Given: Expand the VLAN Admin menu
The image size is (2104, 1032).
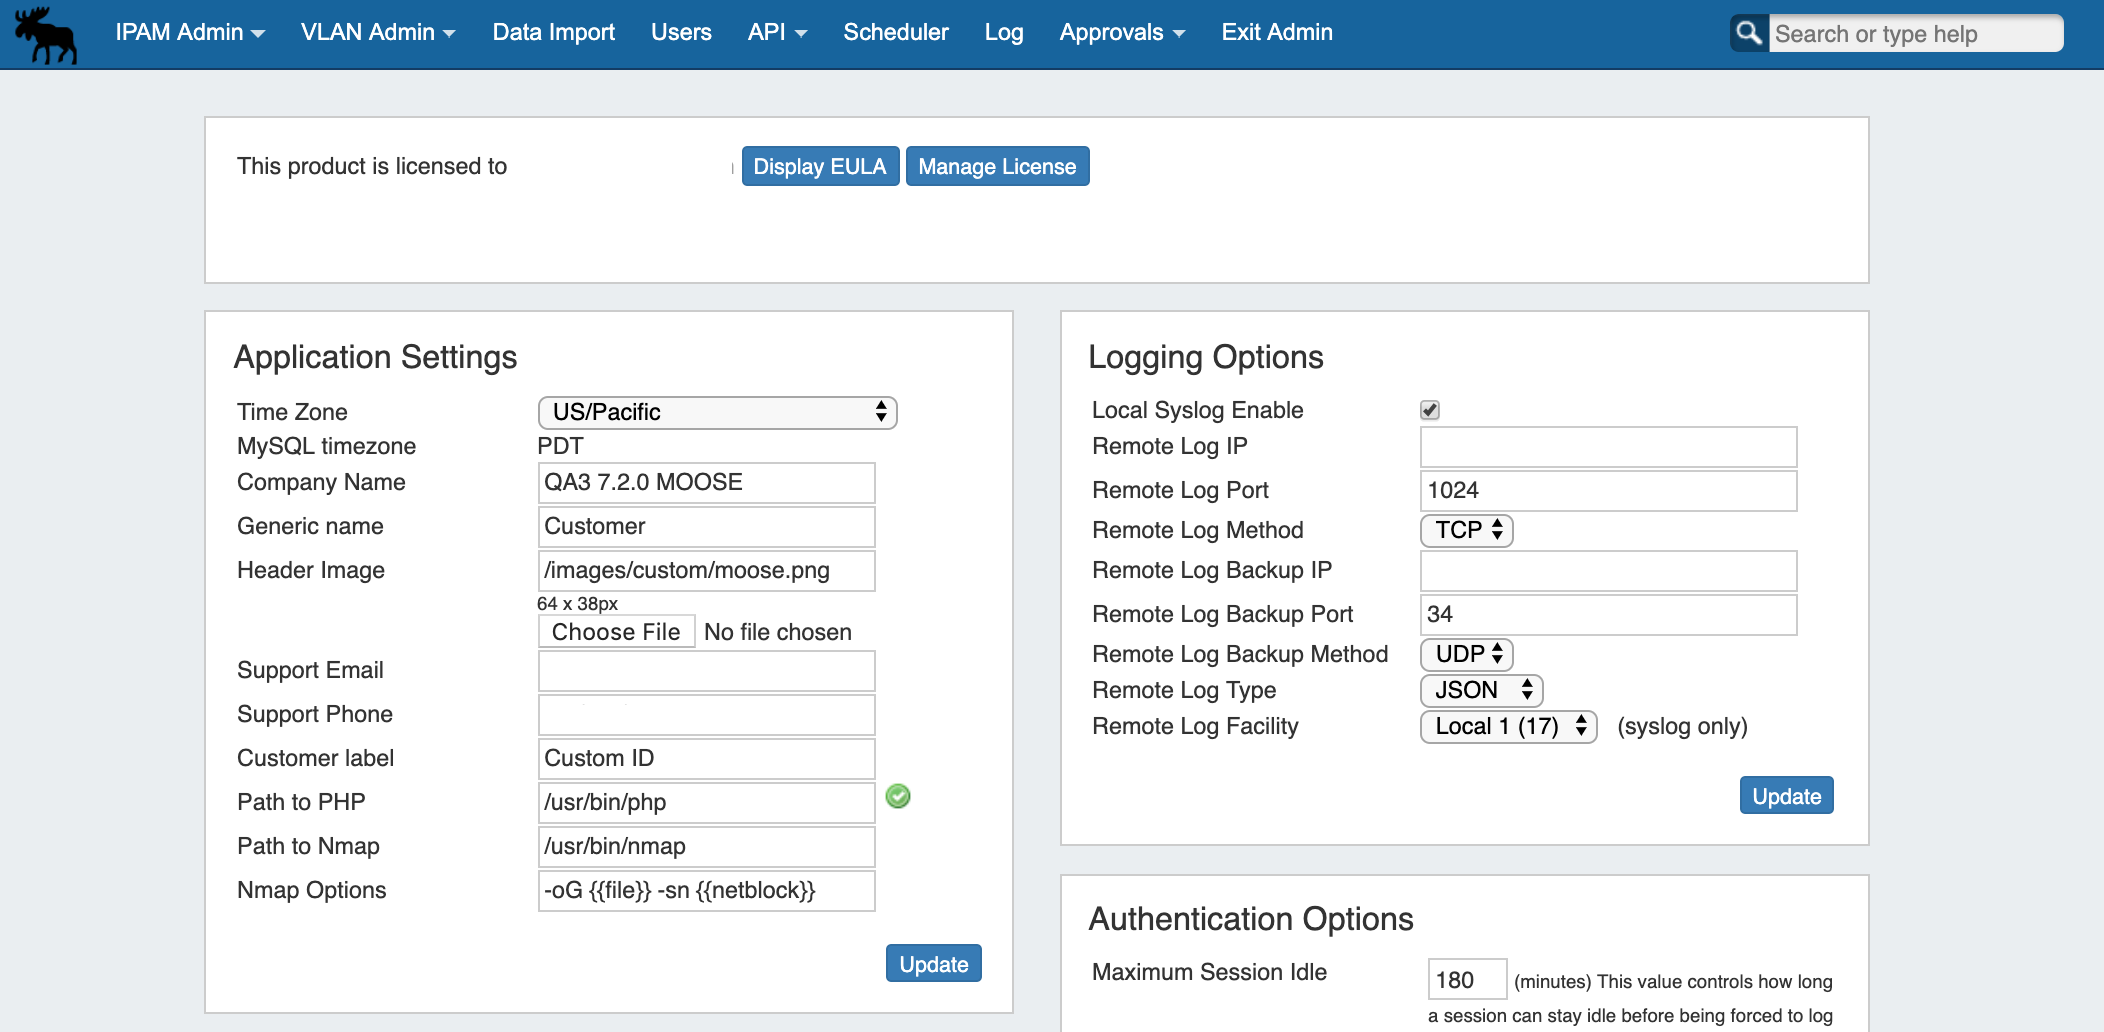Looking at the screenshot, I should 378,32.
